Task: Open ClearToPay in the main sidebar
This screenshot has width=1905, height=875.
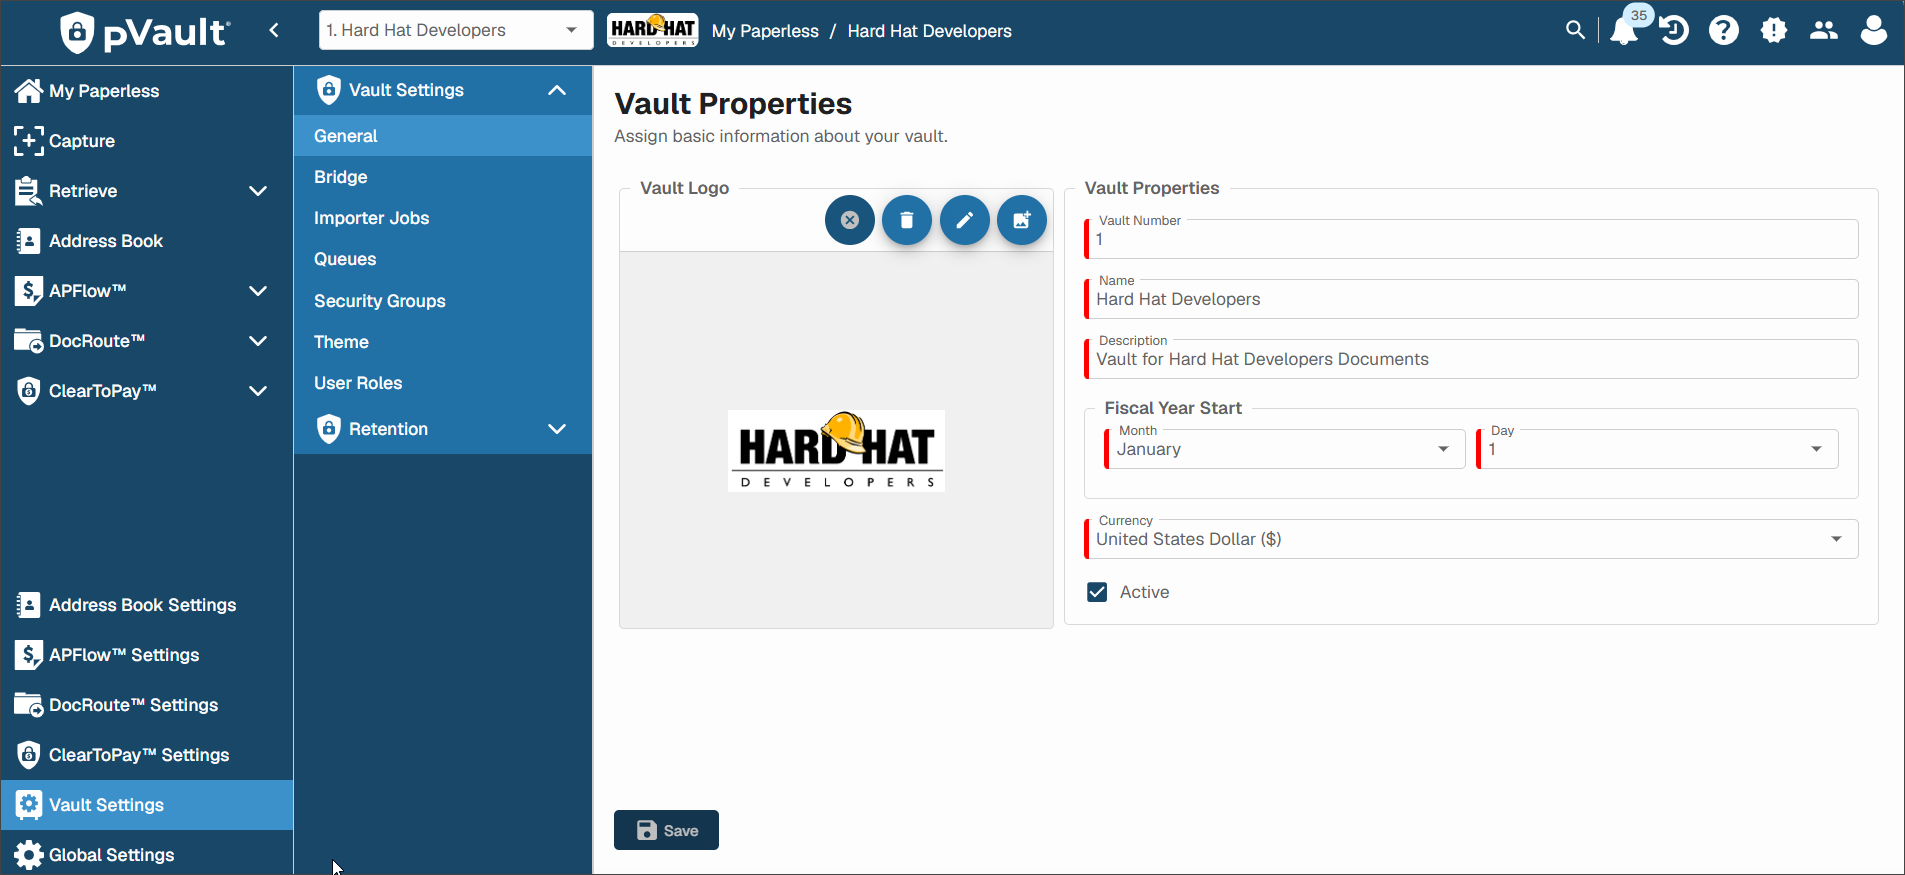Action: point(146,391)
